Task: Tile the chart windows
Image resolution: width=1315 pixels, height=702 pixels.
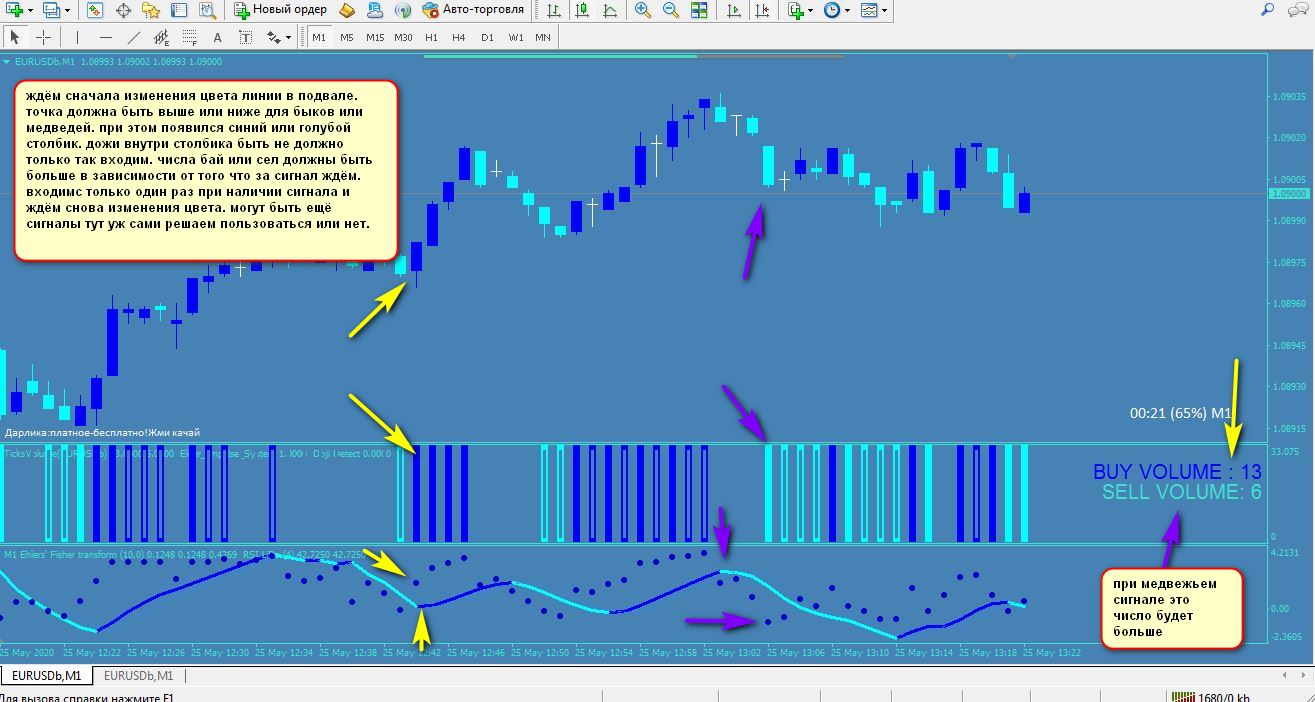Action: coord(699,10)
